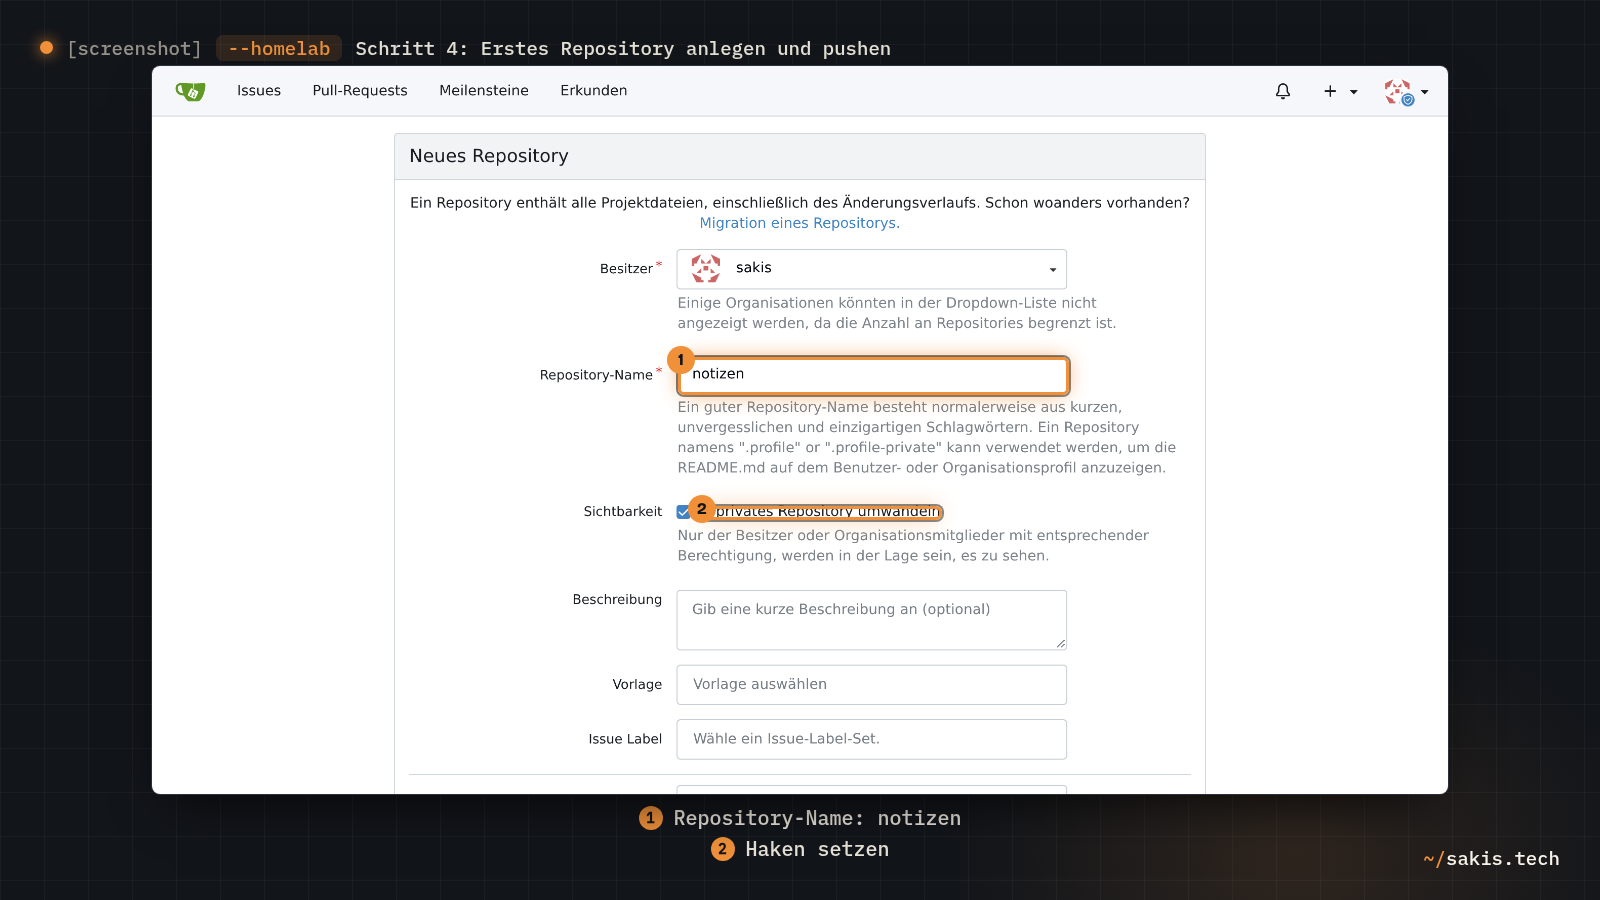Open the Besitzer dropdown showing sakis
The image size is (1600, 900).
point(872,269)
